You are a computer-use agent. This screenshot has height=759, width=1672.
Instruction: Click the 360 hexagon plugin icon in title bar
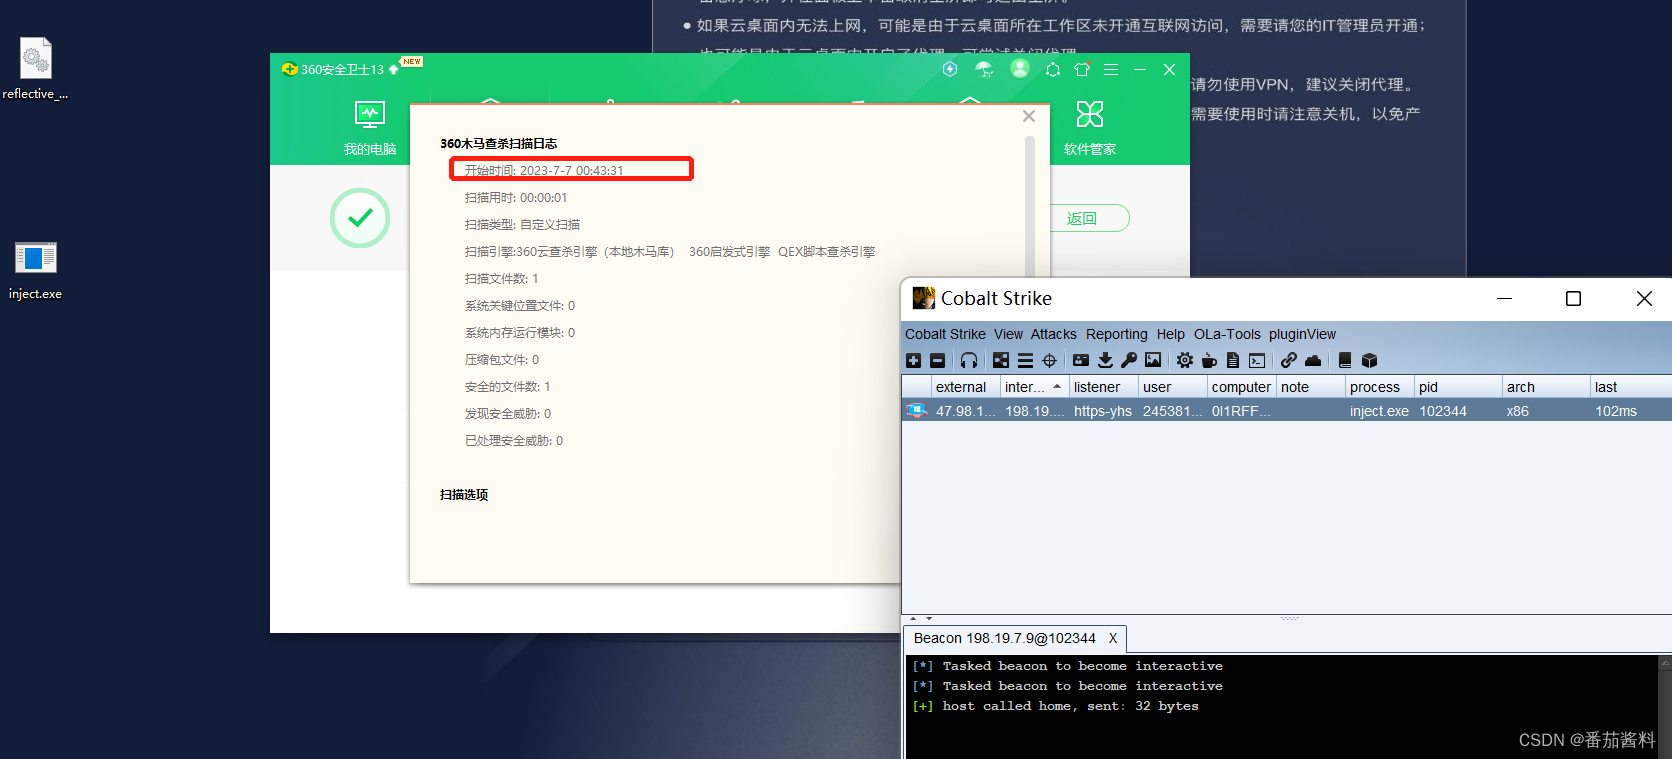pos(1053,69)
